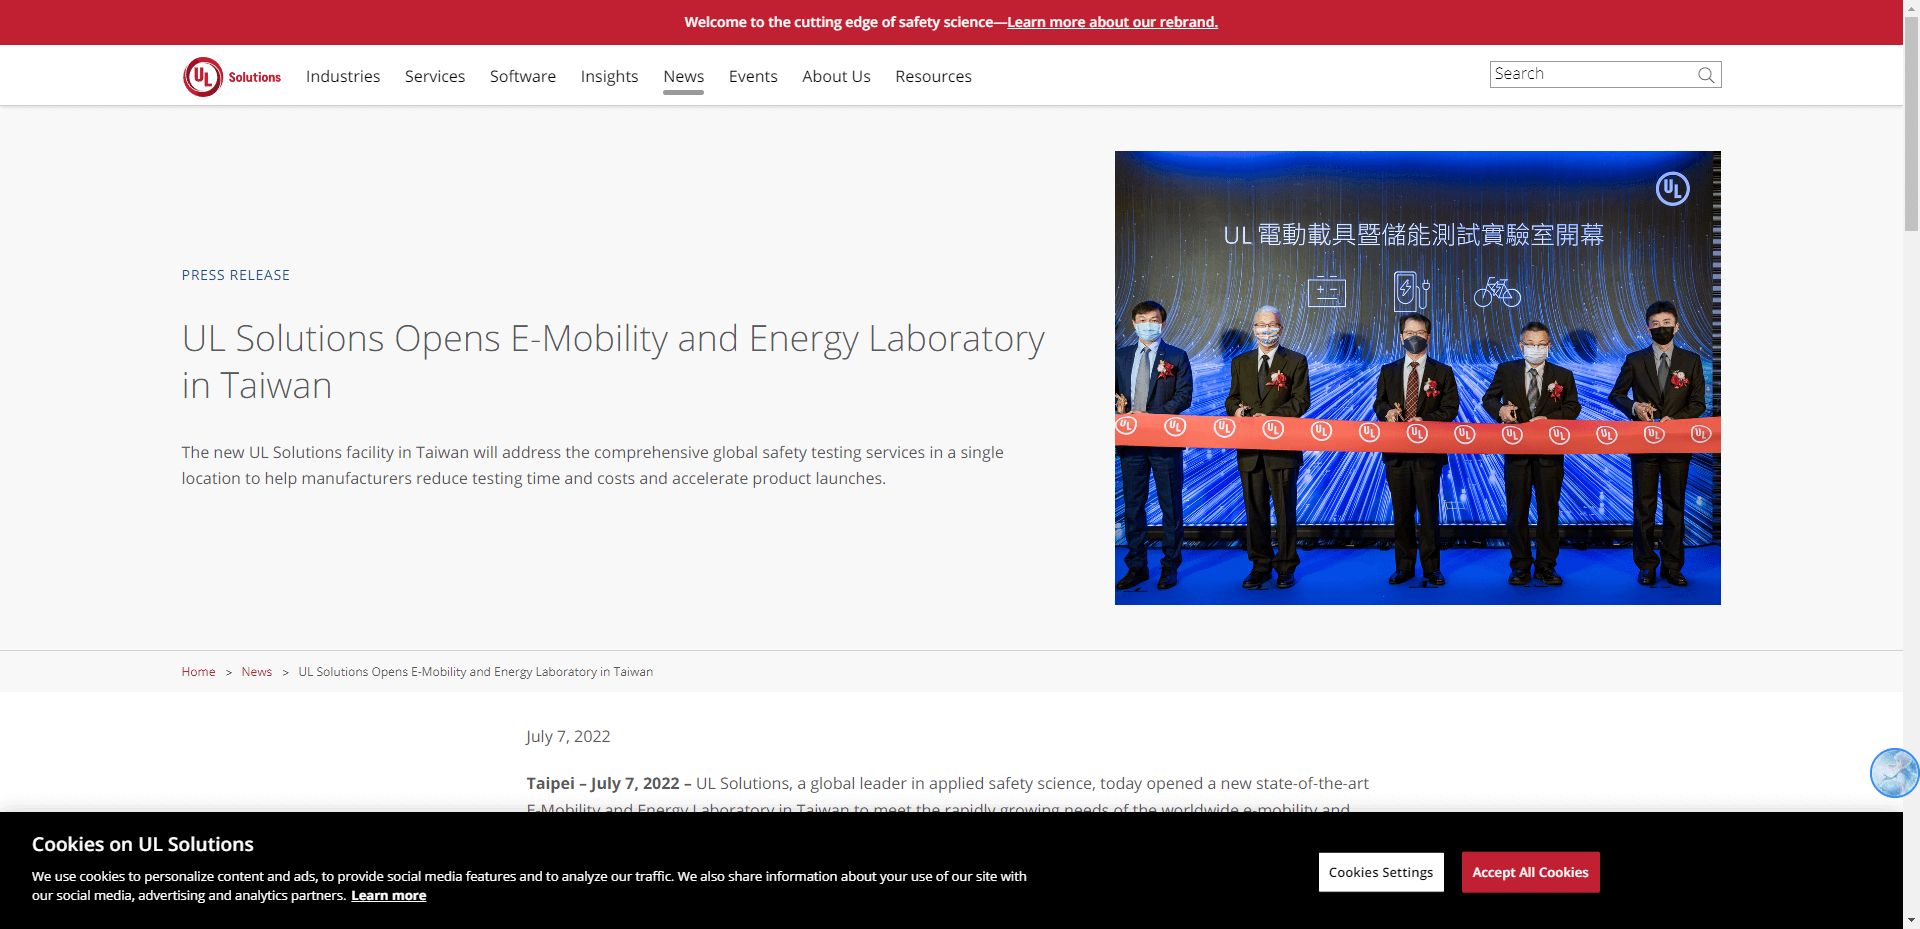Click the Home breadcrumb link
The width and height of the screenshot is (1920, 929).
pos(198,672)
